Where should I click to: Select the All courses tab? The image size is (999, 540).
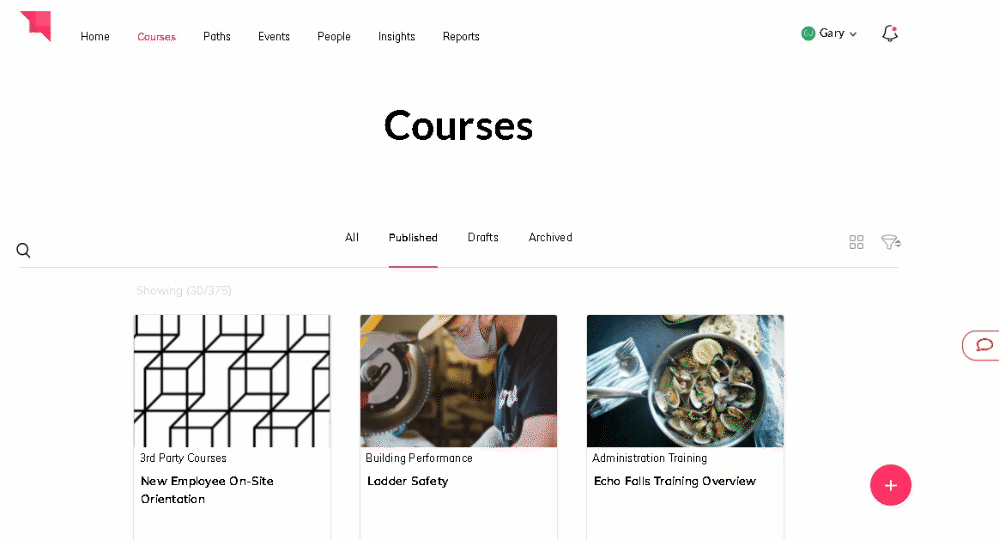352,237
